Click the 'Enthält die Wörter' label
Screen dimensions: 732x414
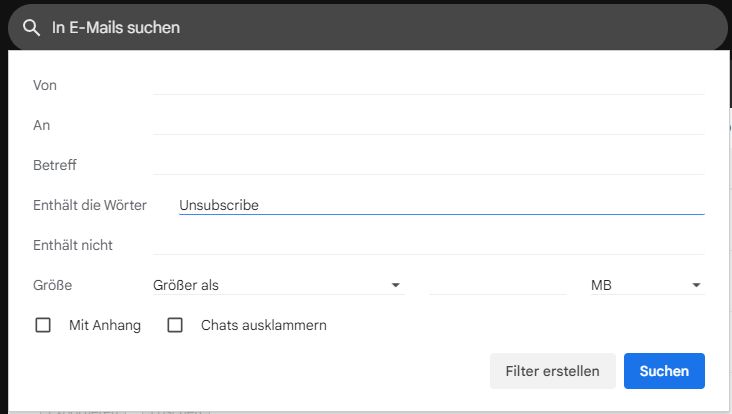90,205
